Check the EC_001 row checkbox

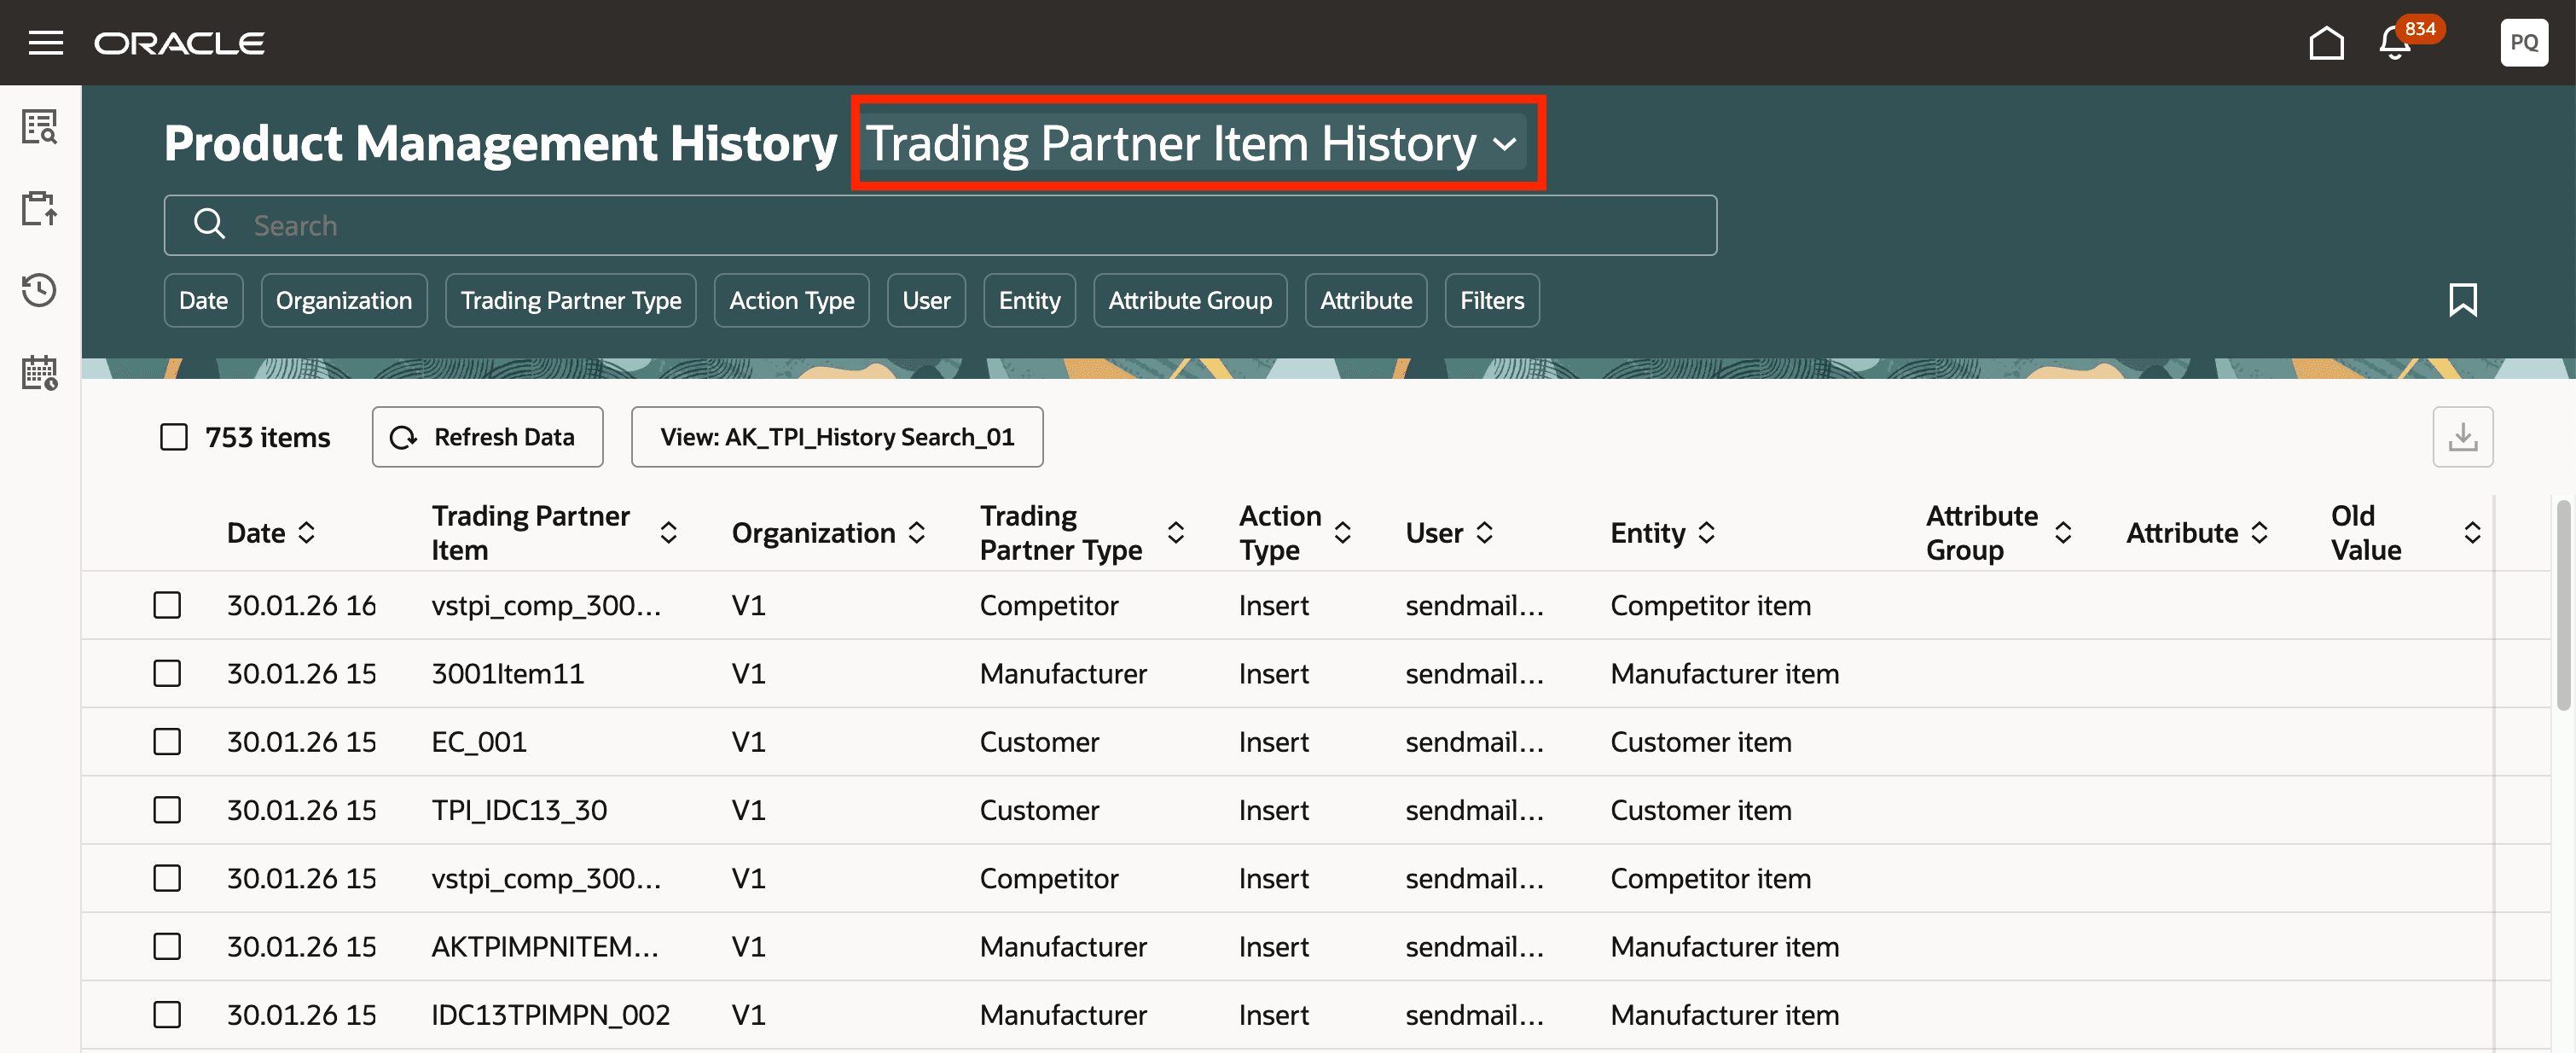coord(167,742)
